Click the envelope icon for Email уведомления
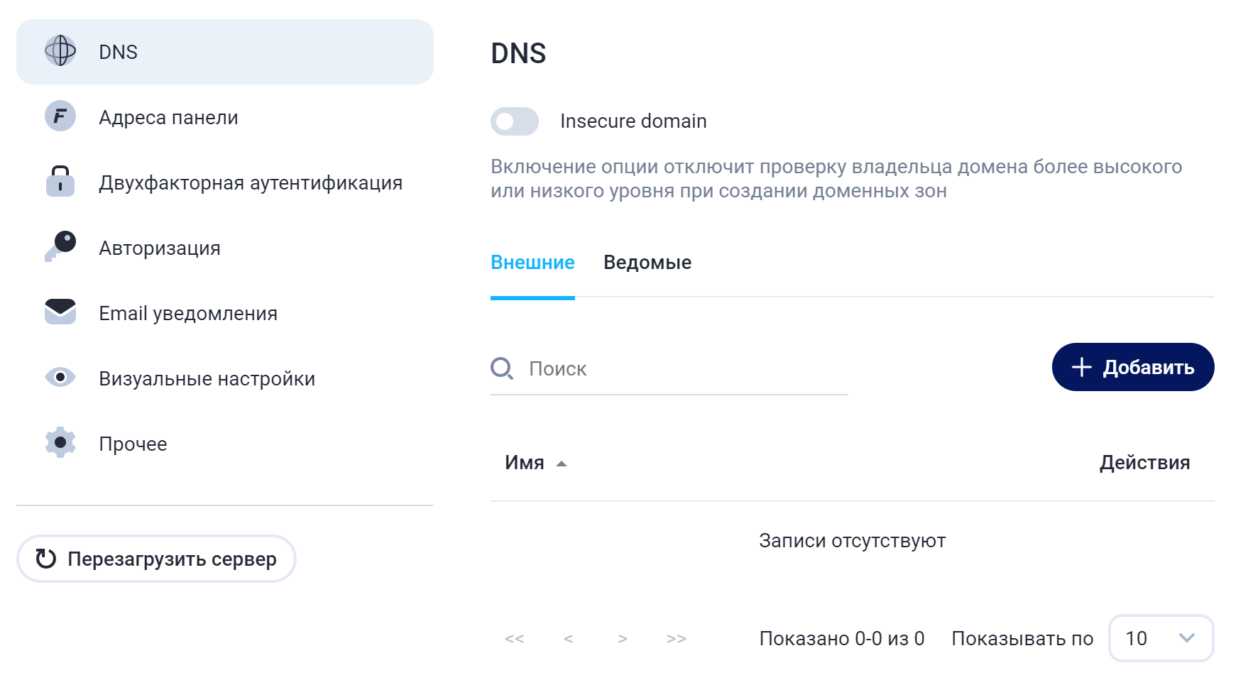Viewport: 1248px width, 685px height. click(x=60, y=312)
